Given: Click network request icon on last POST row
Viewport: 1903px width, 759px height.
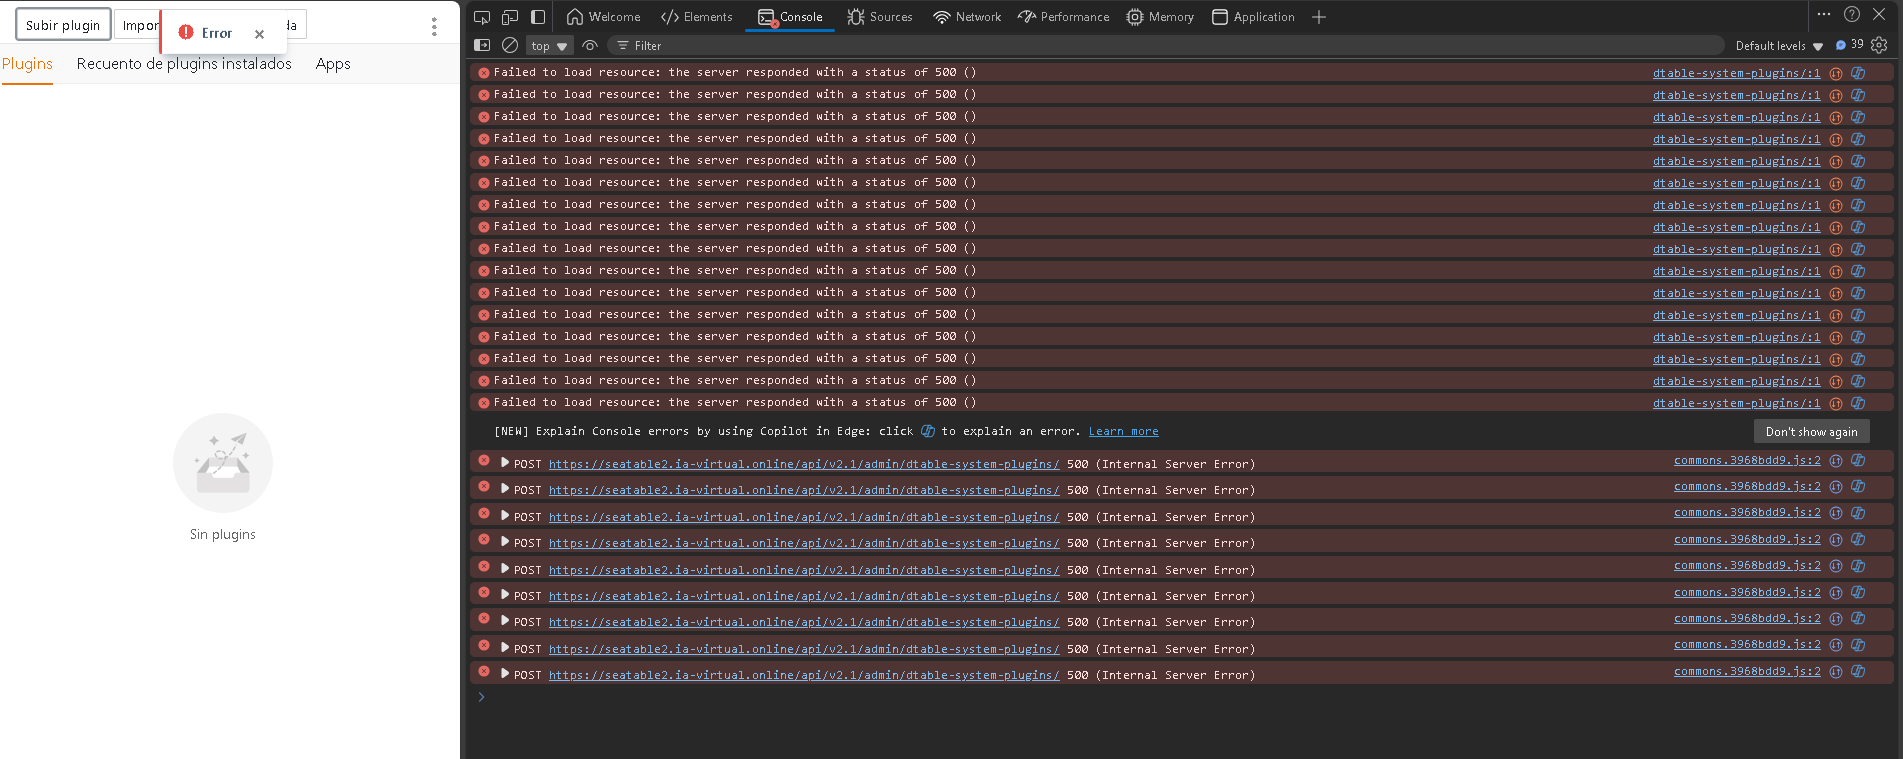Looking at the screenshot, I should pyautogui.click(x=1836, y=671).
